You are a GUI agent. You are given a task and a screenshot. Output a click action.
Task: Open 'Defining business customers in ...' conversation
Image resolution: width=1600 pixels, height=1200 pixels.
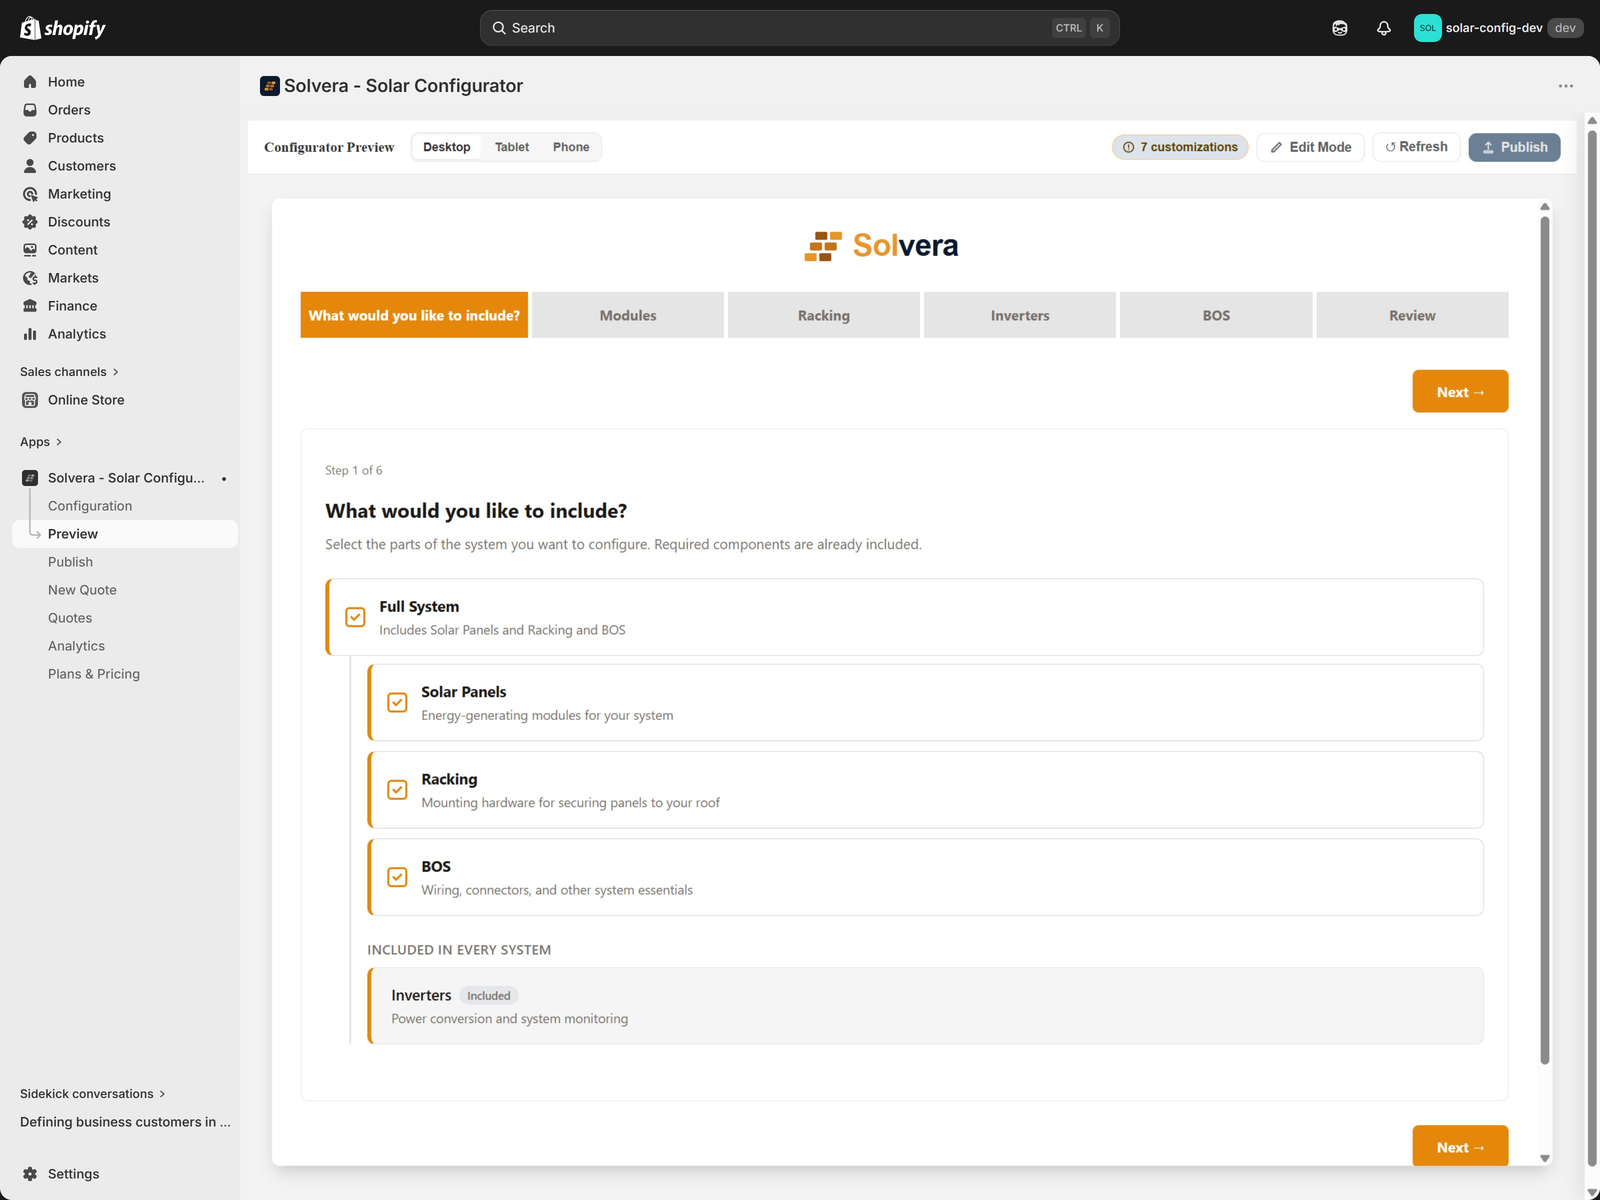[125, 1122]
